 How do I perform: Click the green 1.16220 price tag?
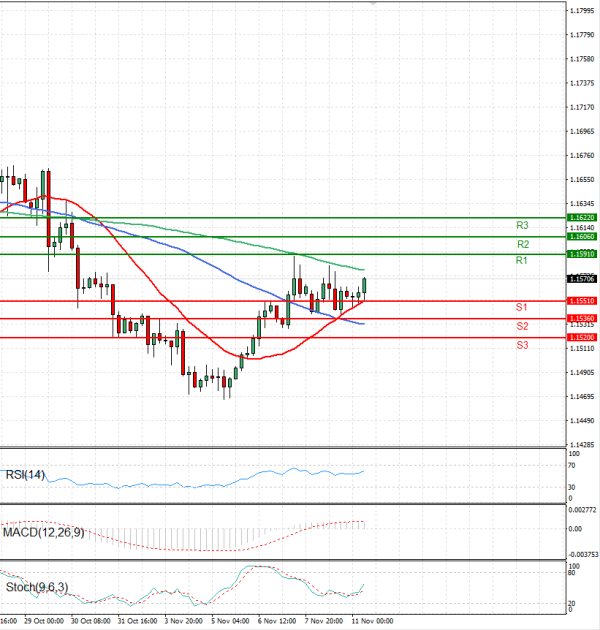point(581,217)
